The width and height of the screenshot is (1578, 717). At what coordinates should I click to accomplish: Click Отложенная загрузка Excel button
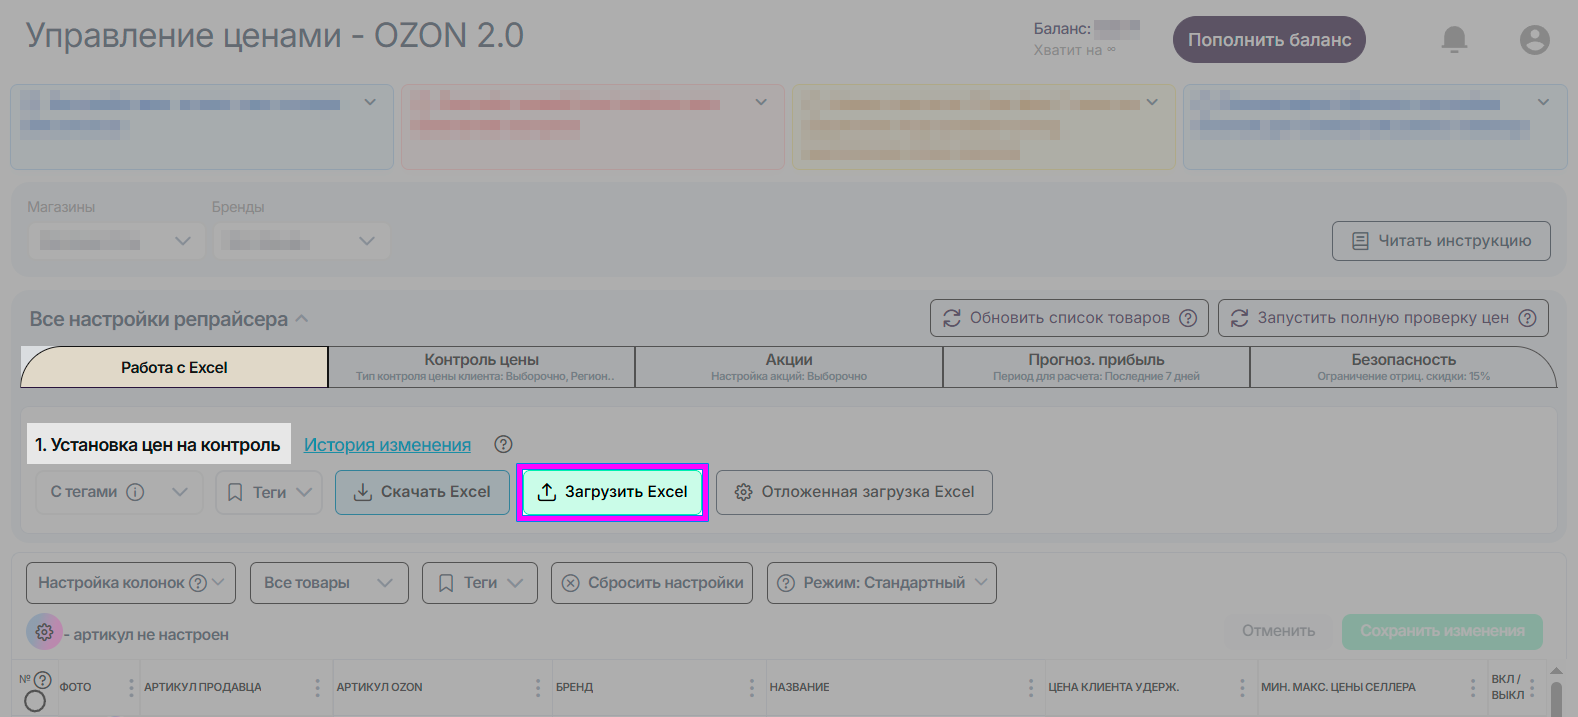point(854,492)
